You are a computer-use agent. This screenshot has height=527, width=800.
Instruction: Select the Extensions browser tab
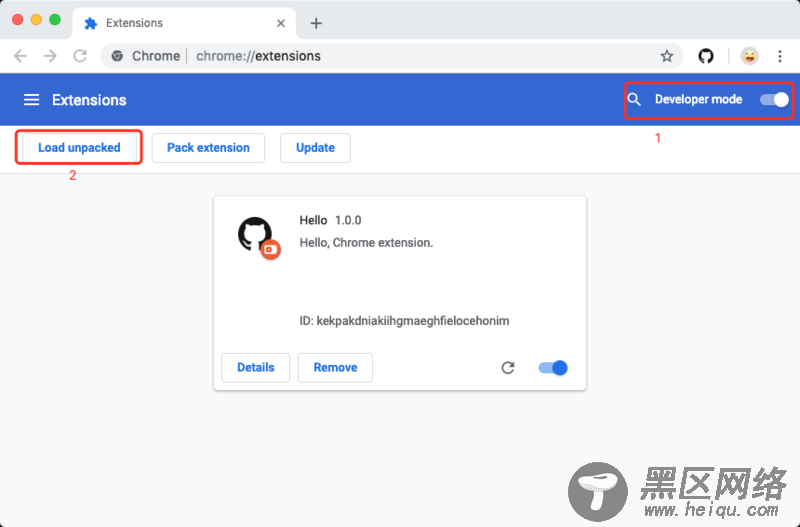[184, 23]
